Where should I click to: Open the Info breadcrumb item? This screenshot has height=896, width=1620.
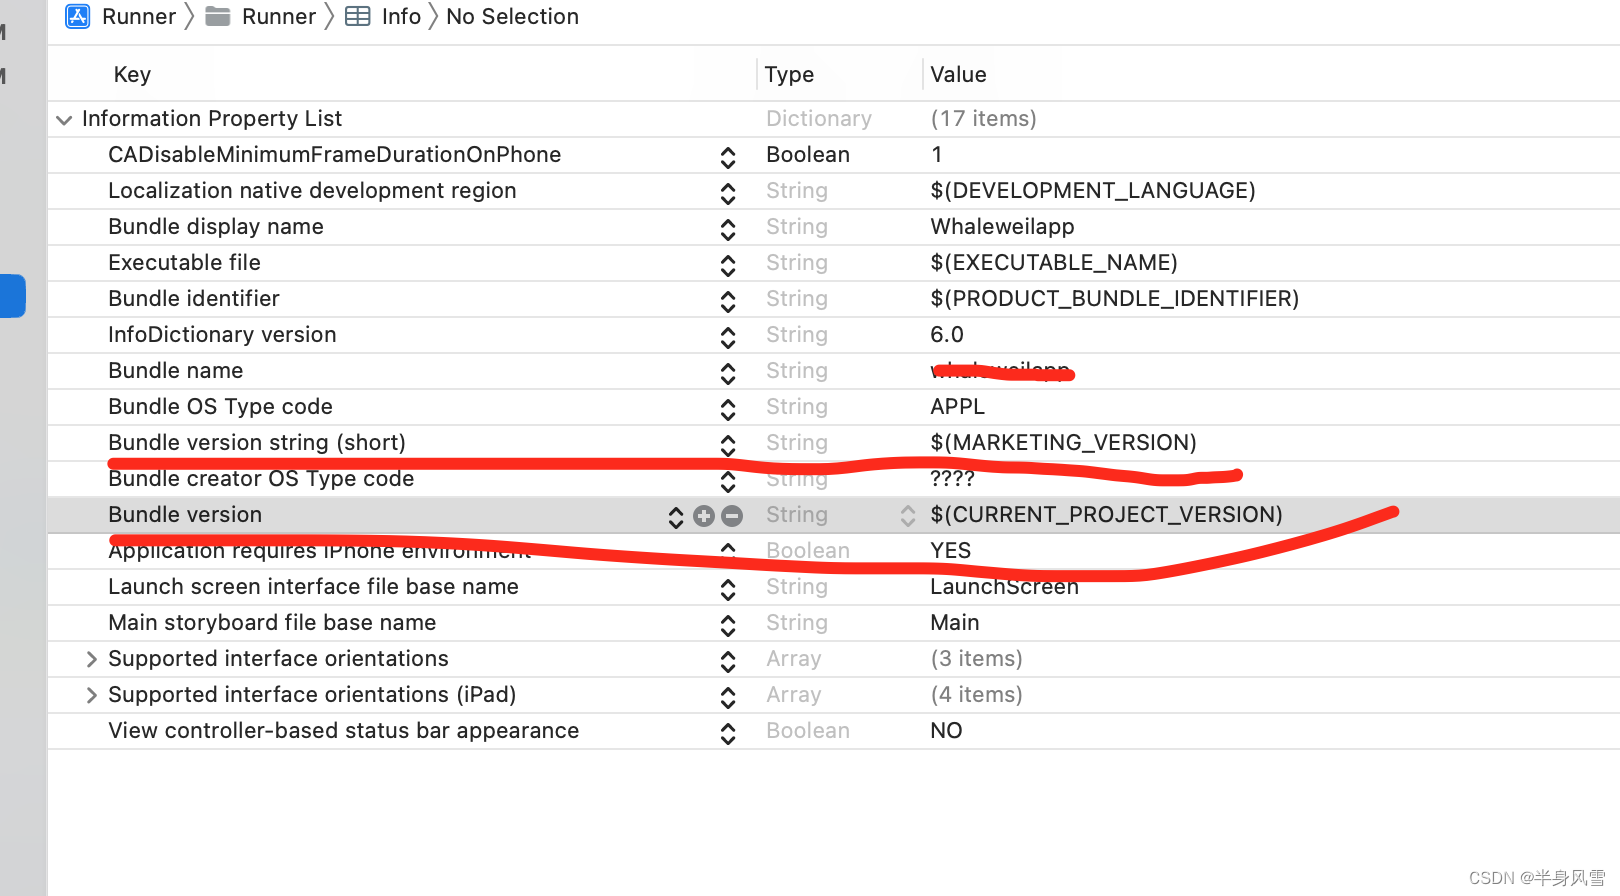pos(401,17)
